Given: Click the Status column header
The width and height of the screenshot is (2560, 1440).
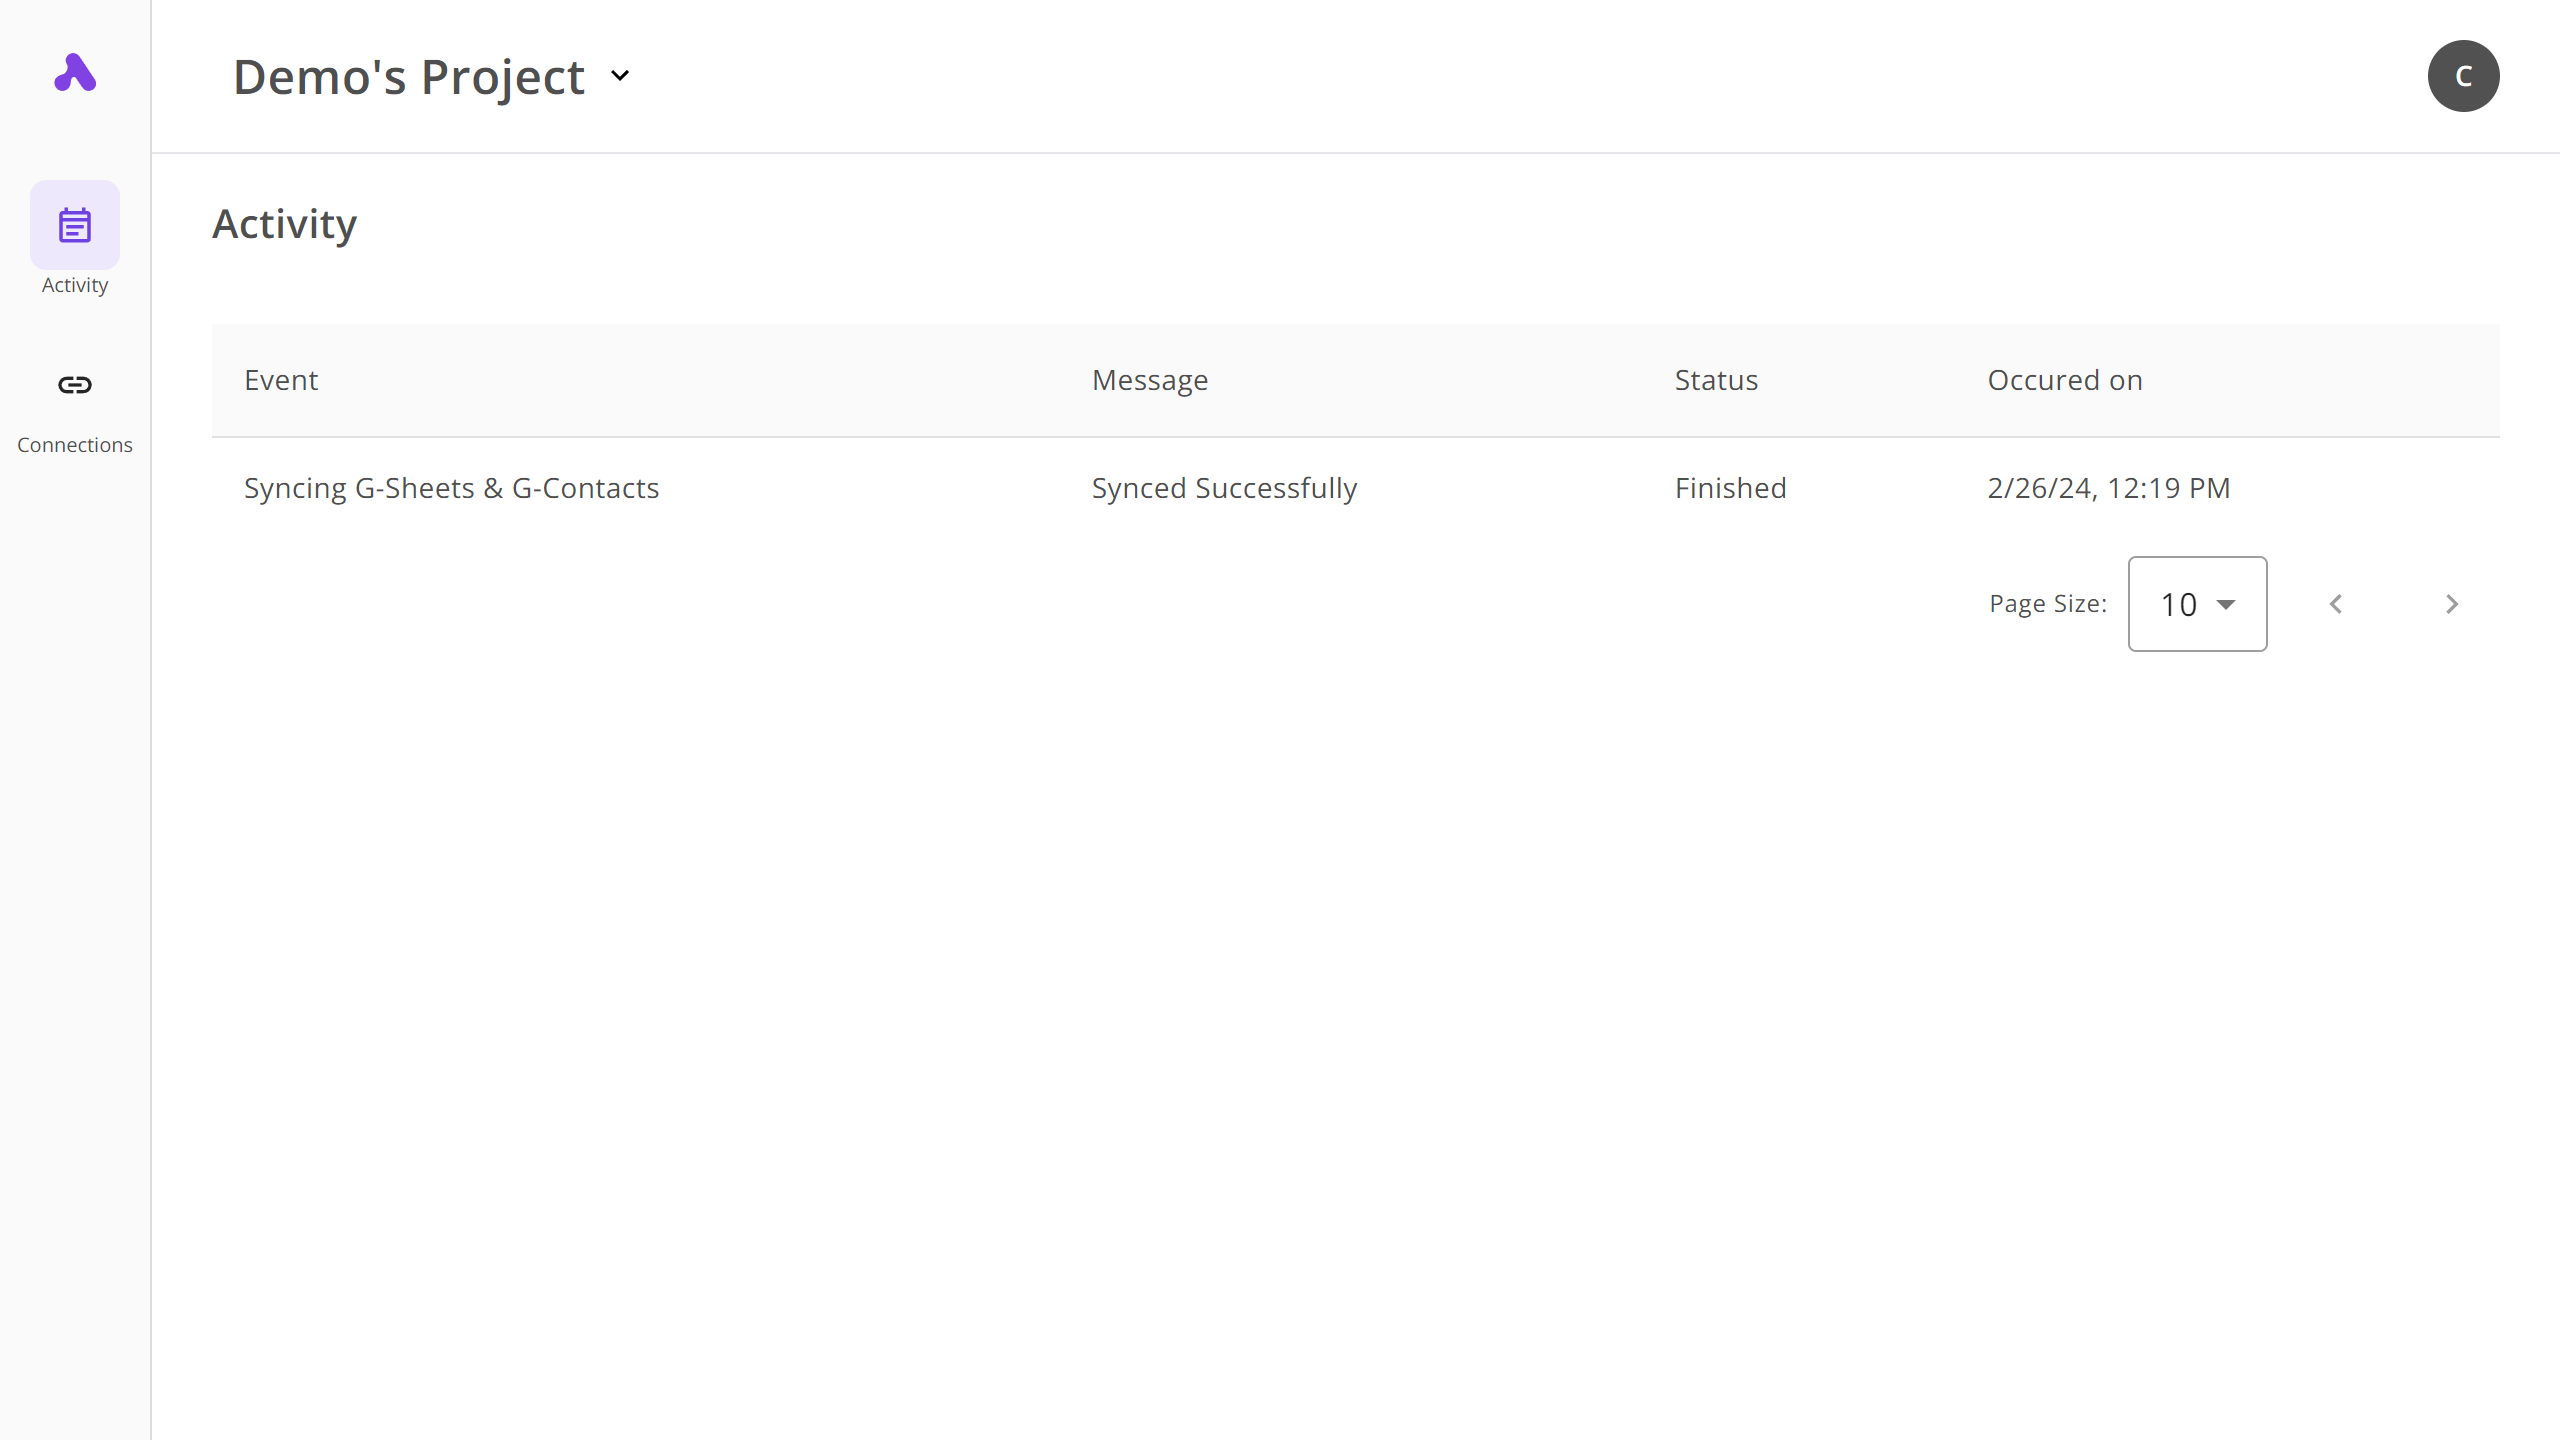Looking at the screenshot, I should coord(1716,380).
